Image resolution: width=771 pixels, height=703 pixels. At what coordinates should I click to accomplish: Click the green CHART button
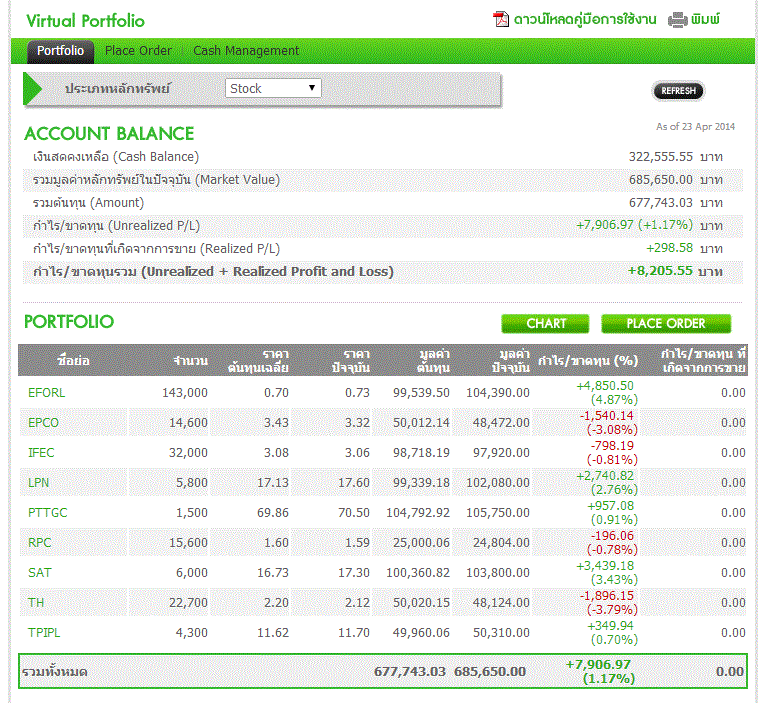click(546, 324)
